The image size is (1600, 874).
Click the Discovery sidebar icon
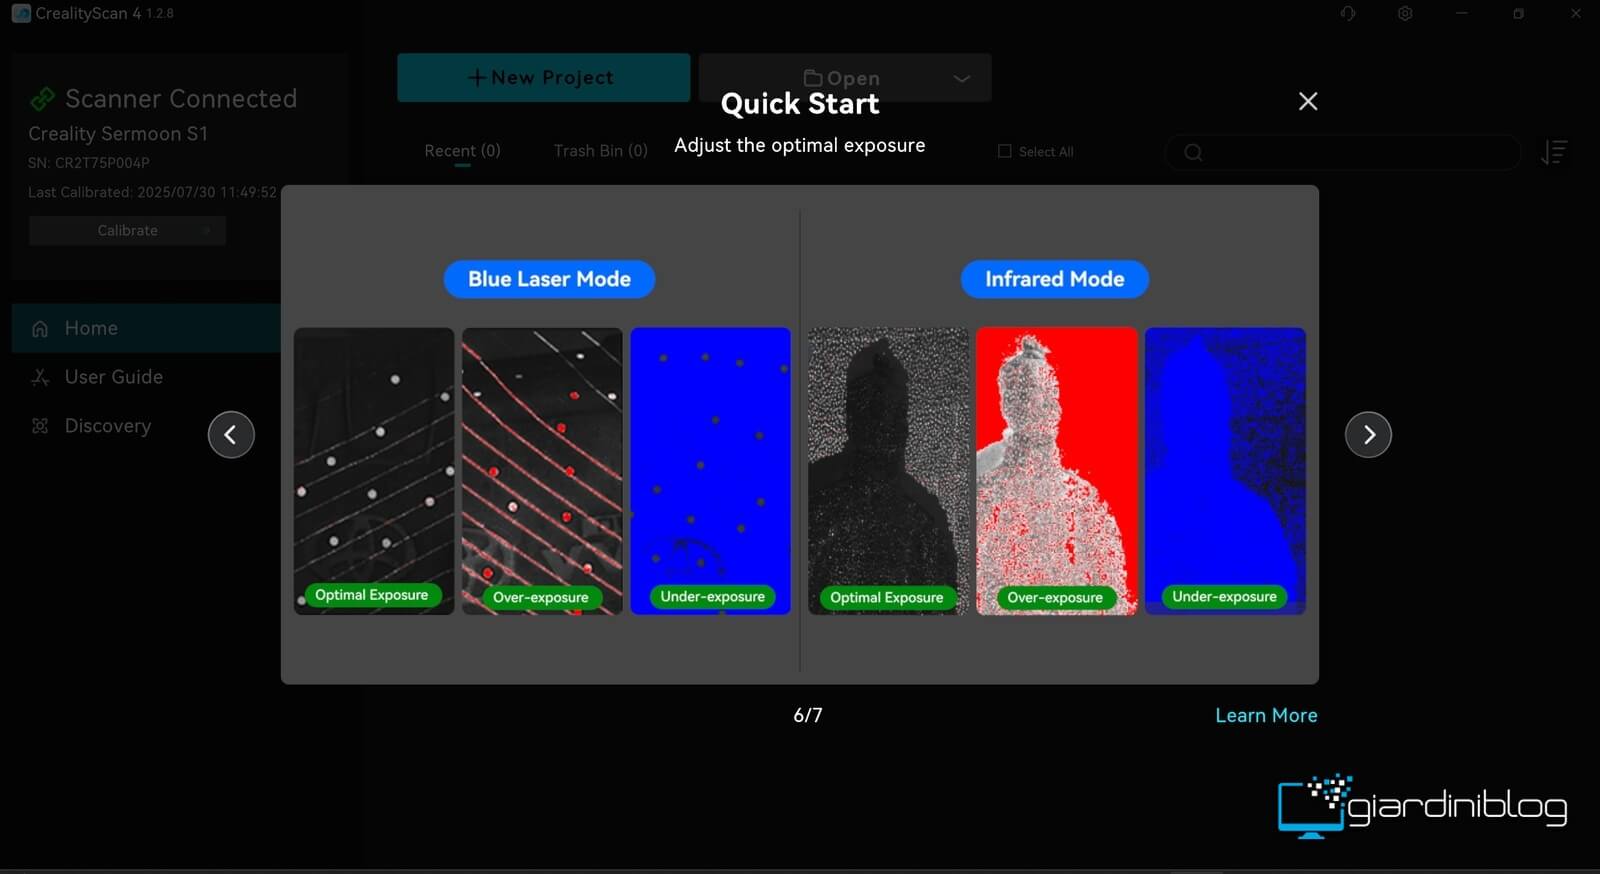(x=40, y=426)
